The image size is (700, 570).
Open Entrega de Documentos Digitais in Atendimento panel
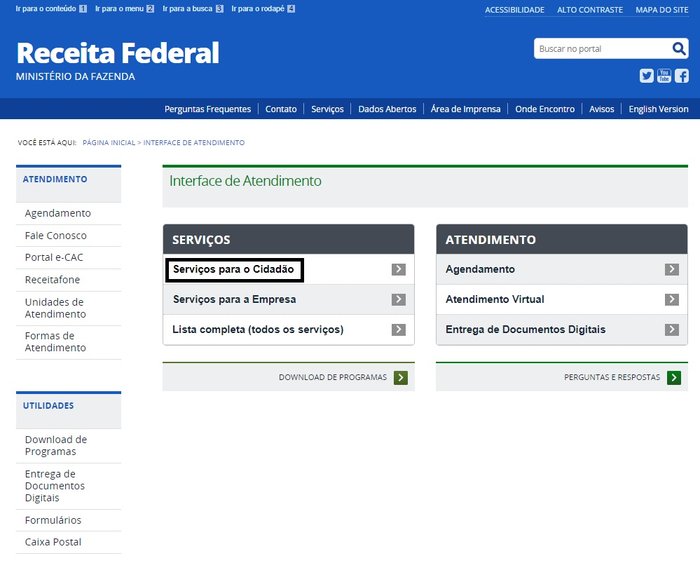[525, 329]
